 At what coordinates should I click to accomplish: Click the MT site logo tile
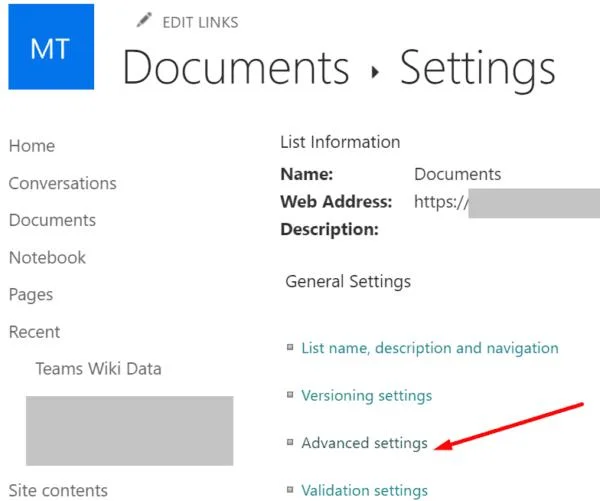51,47
